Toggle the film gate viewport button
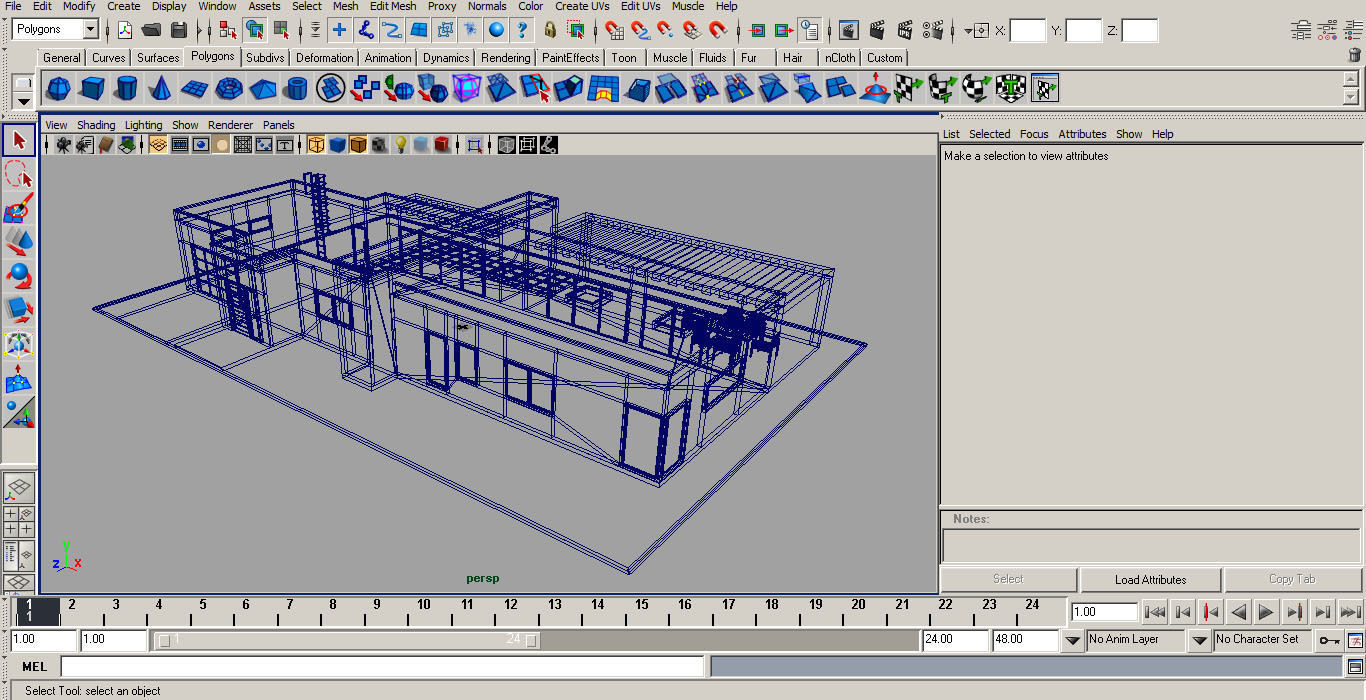This screenshot has height=700, width=1366. (180, 145)
